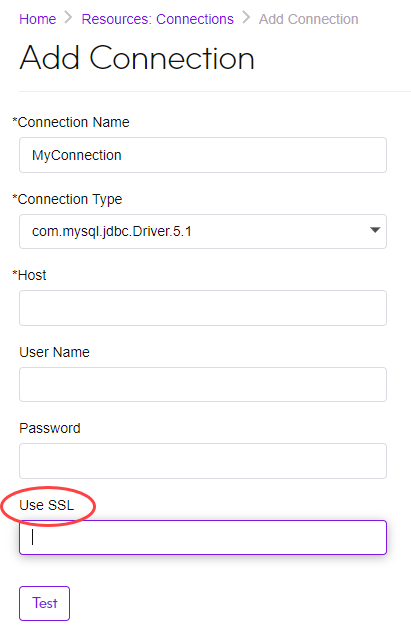
Task: Open the Home breadcrumb link
Action: tap(37, 19)
